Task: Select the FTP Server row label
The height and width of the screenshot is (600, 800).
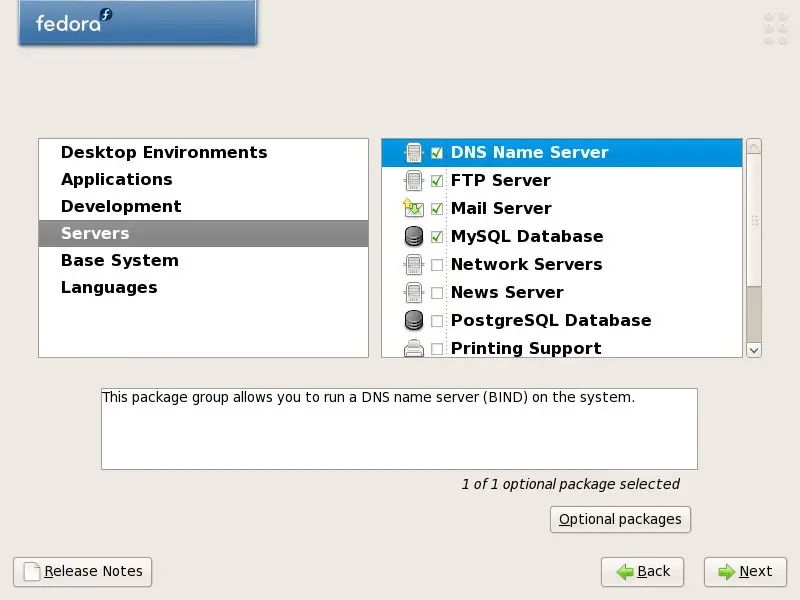Action: (x=501, y=180)
